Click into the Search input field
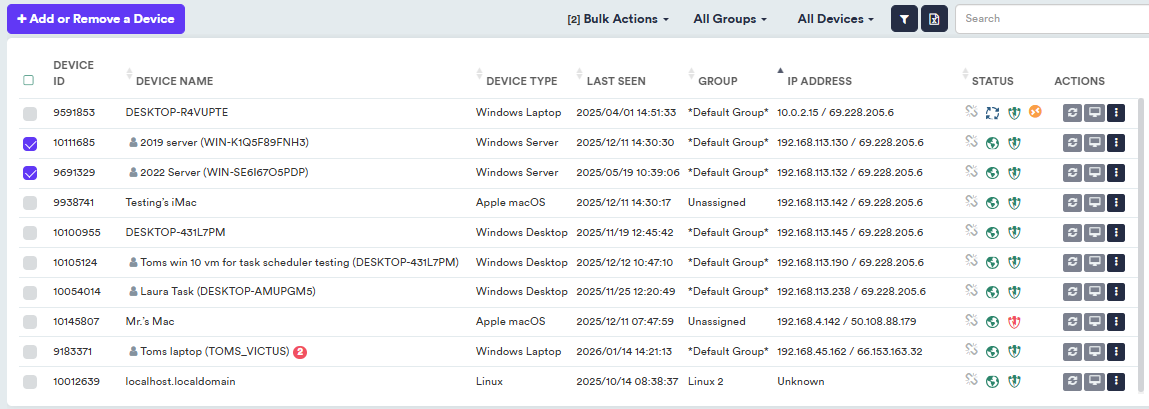Image resolution: width=1149 pixels, height=409 pixels. (1050, 19)
